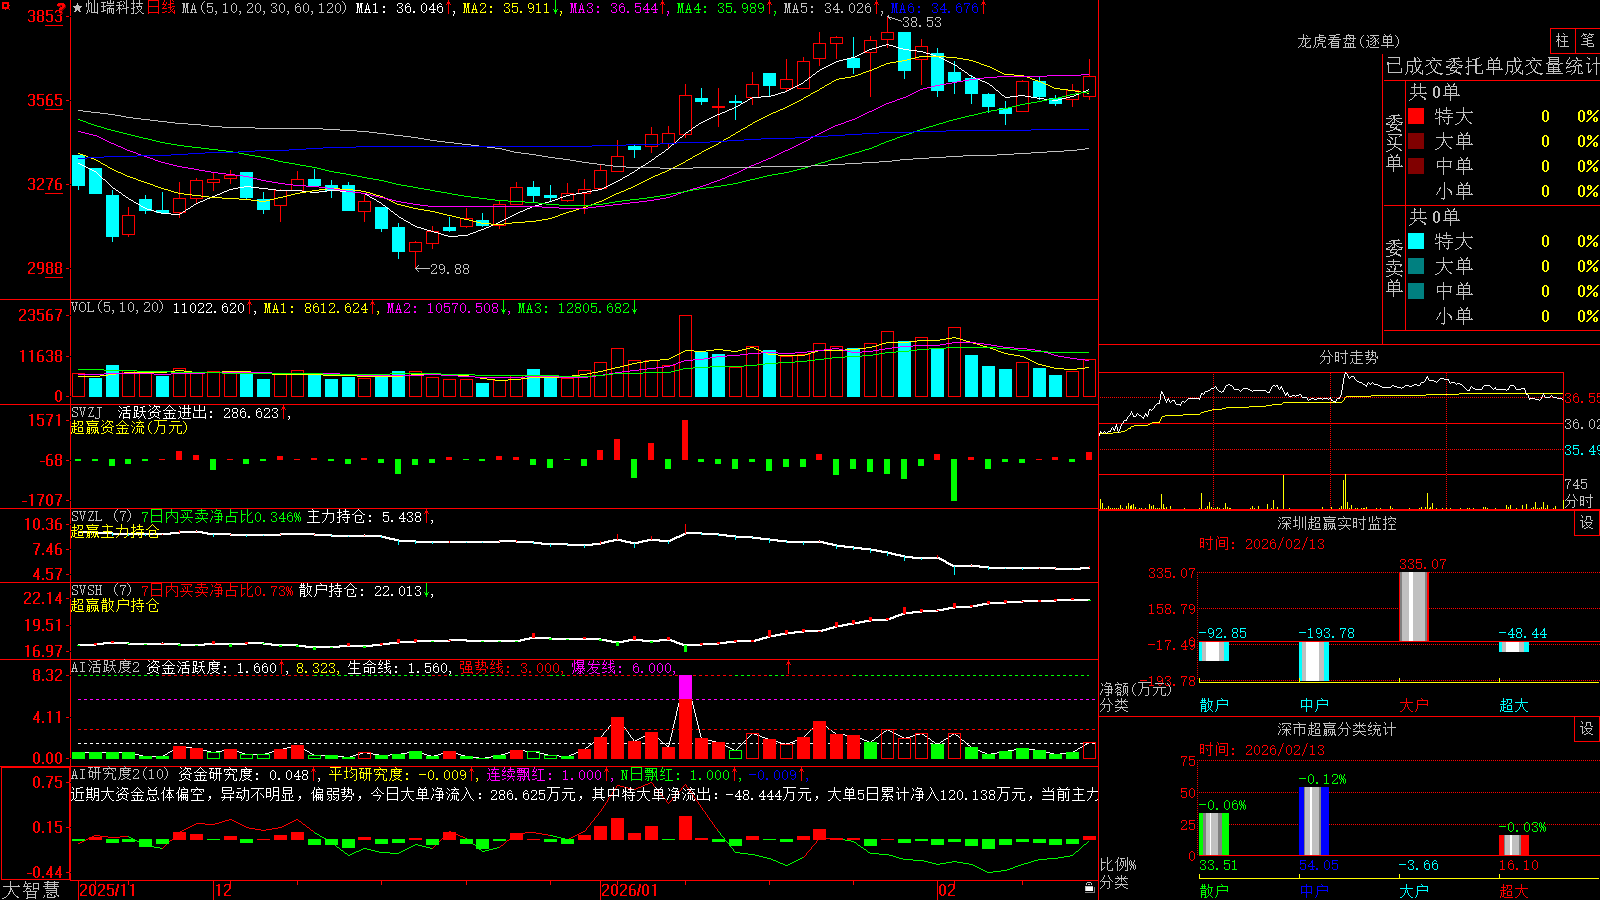Click the 分时走势 panel title
This screenshot has height=900, width=1600.
1349,357
